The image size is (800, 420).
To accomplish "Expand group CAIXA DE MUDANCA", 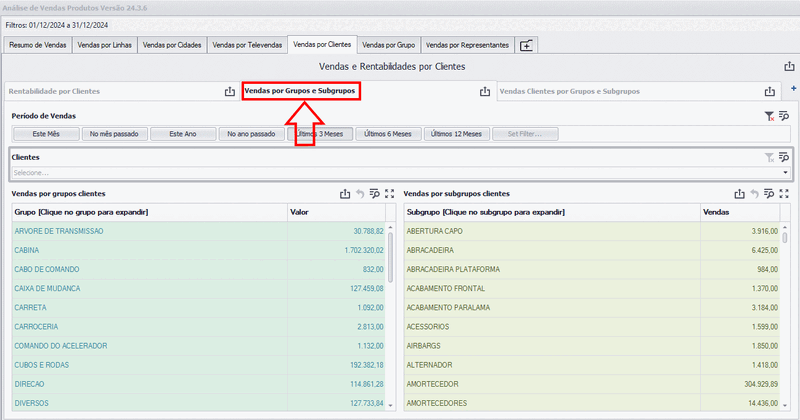I will pyautogui.click(x=47, y=289).
